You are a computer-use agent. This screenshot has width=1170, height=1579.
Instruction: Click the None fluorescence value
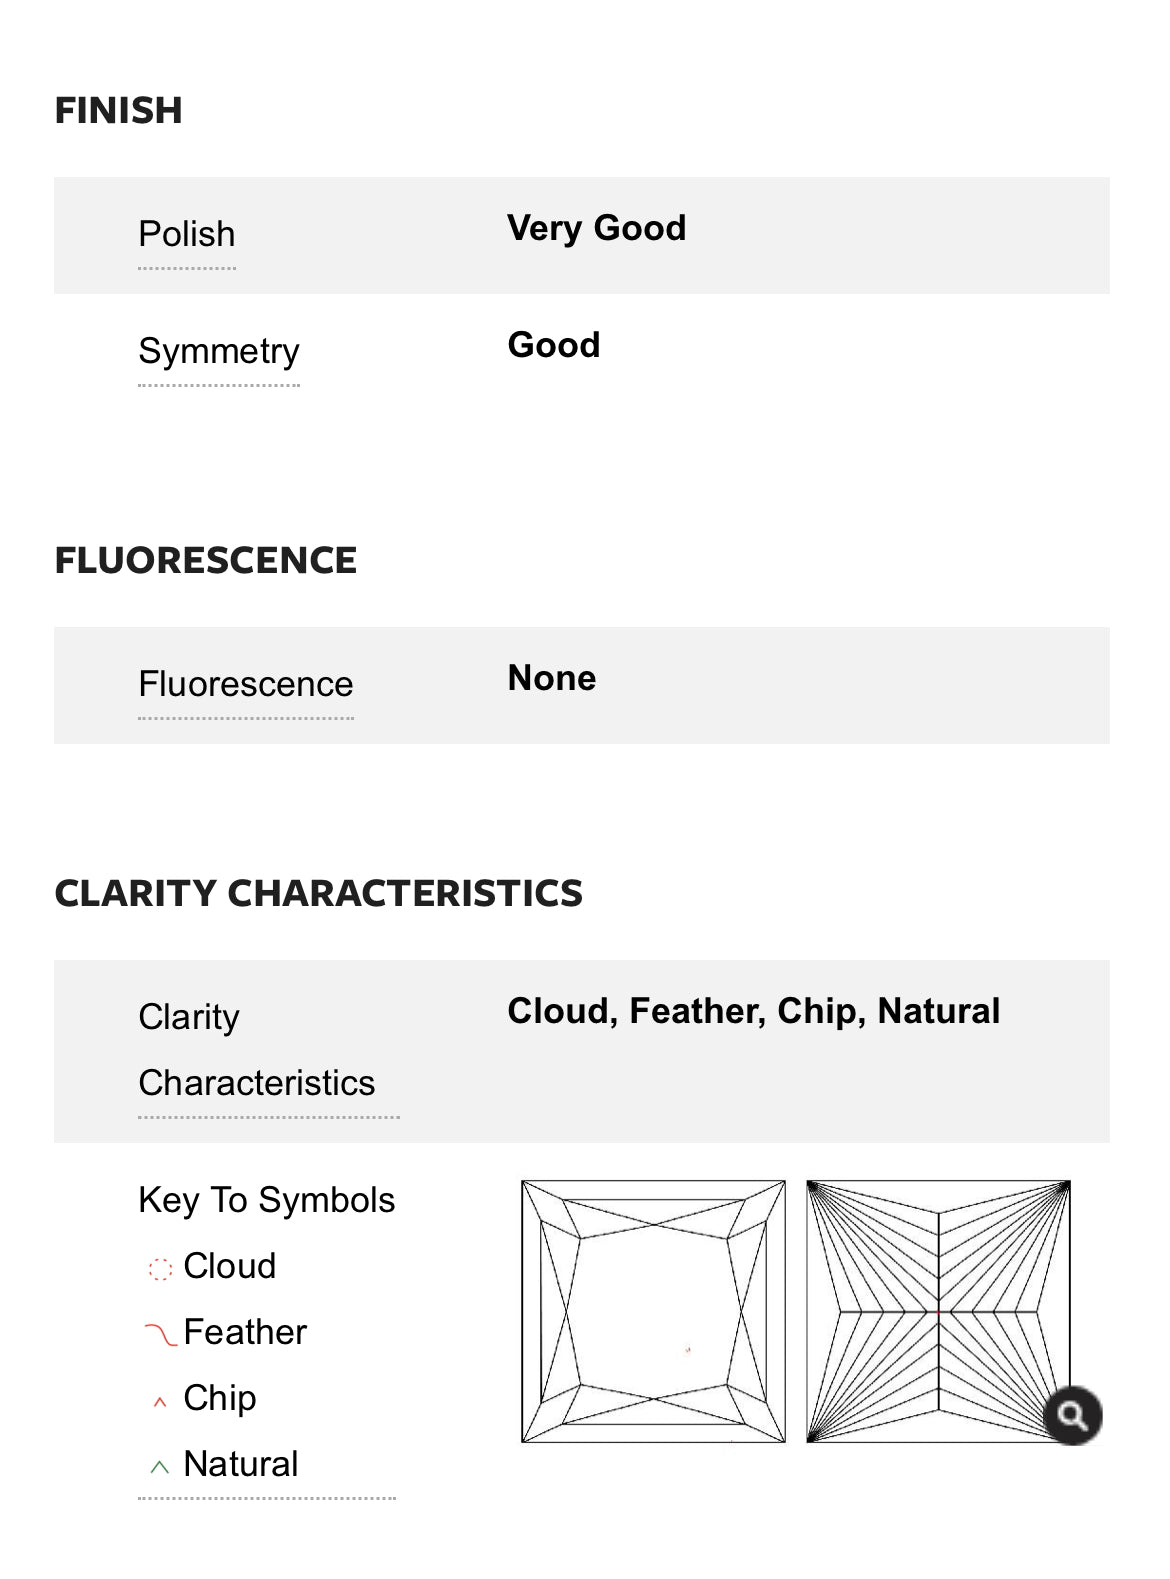(x=552, y=679)
